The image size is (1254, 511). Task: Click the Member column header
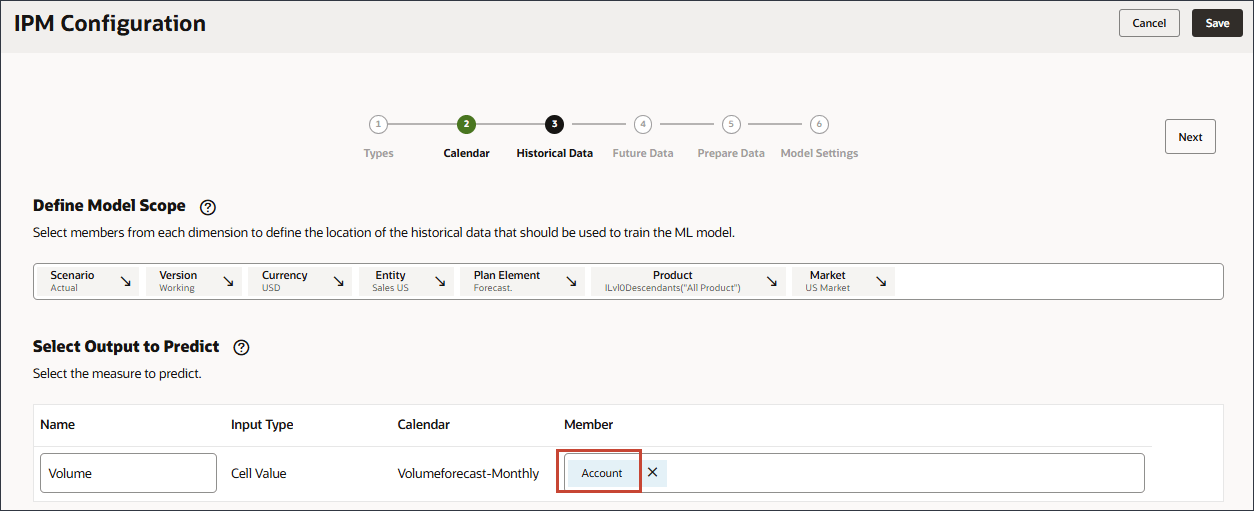point(589,424)
